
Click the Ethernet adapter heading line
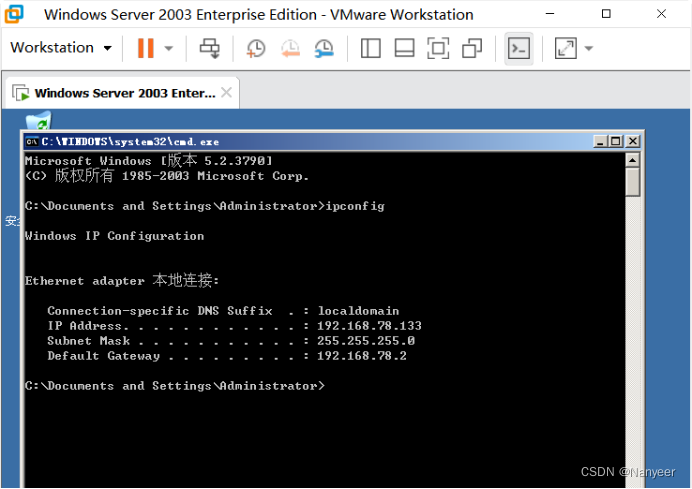pos(122,280)
